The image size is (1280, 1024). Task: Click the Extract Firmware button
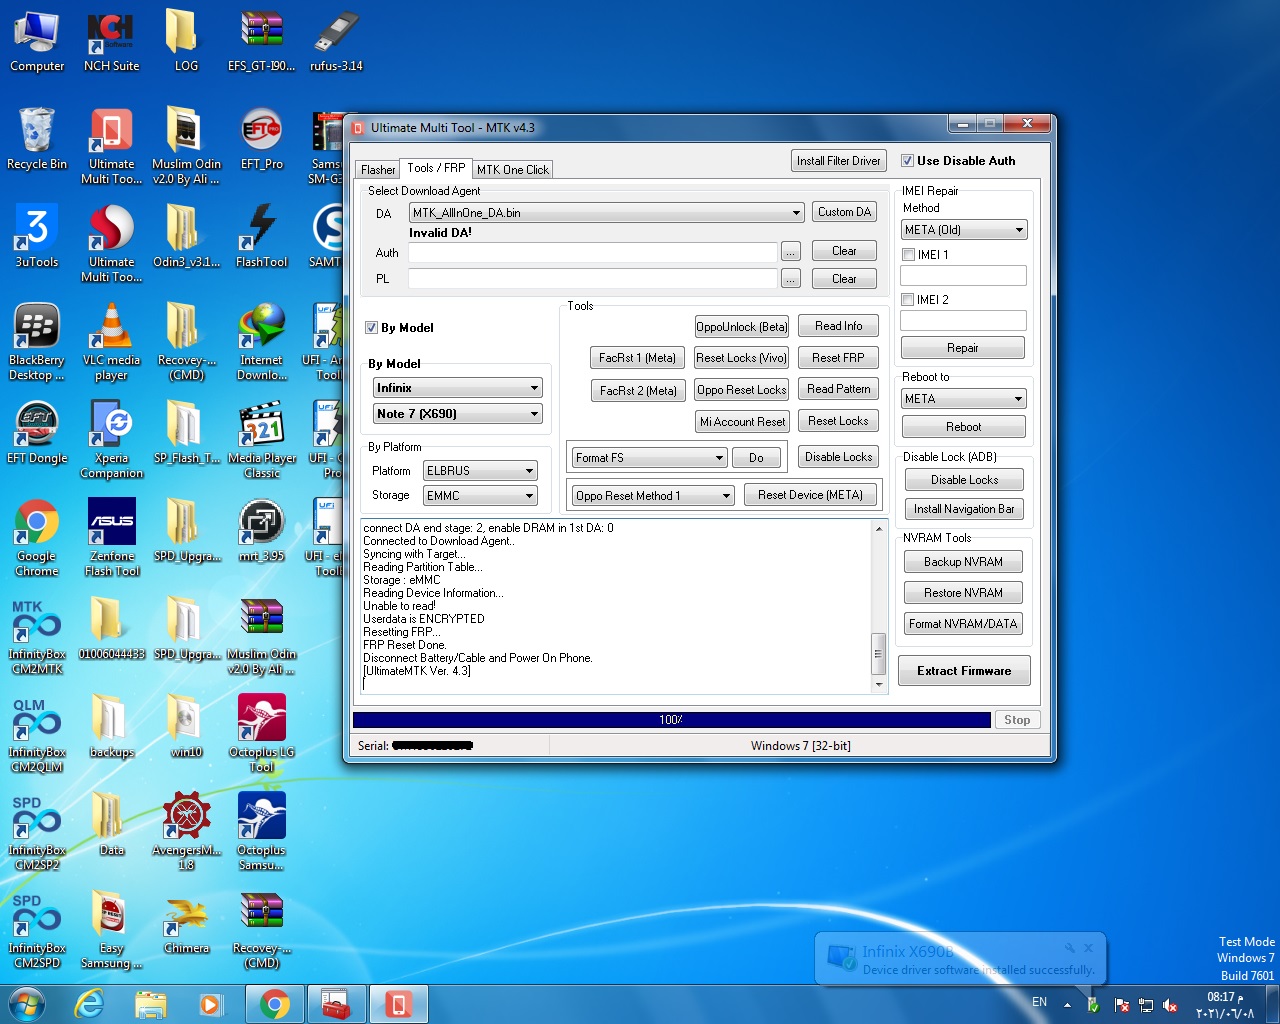(x=964, y=671)
